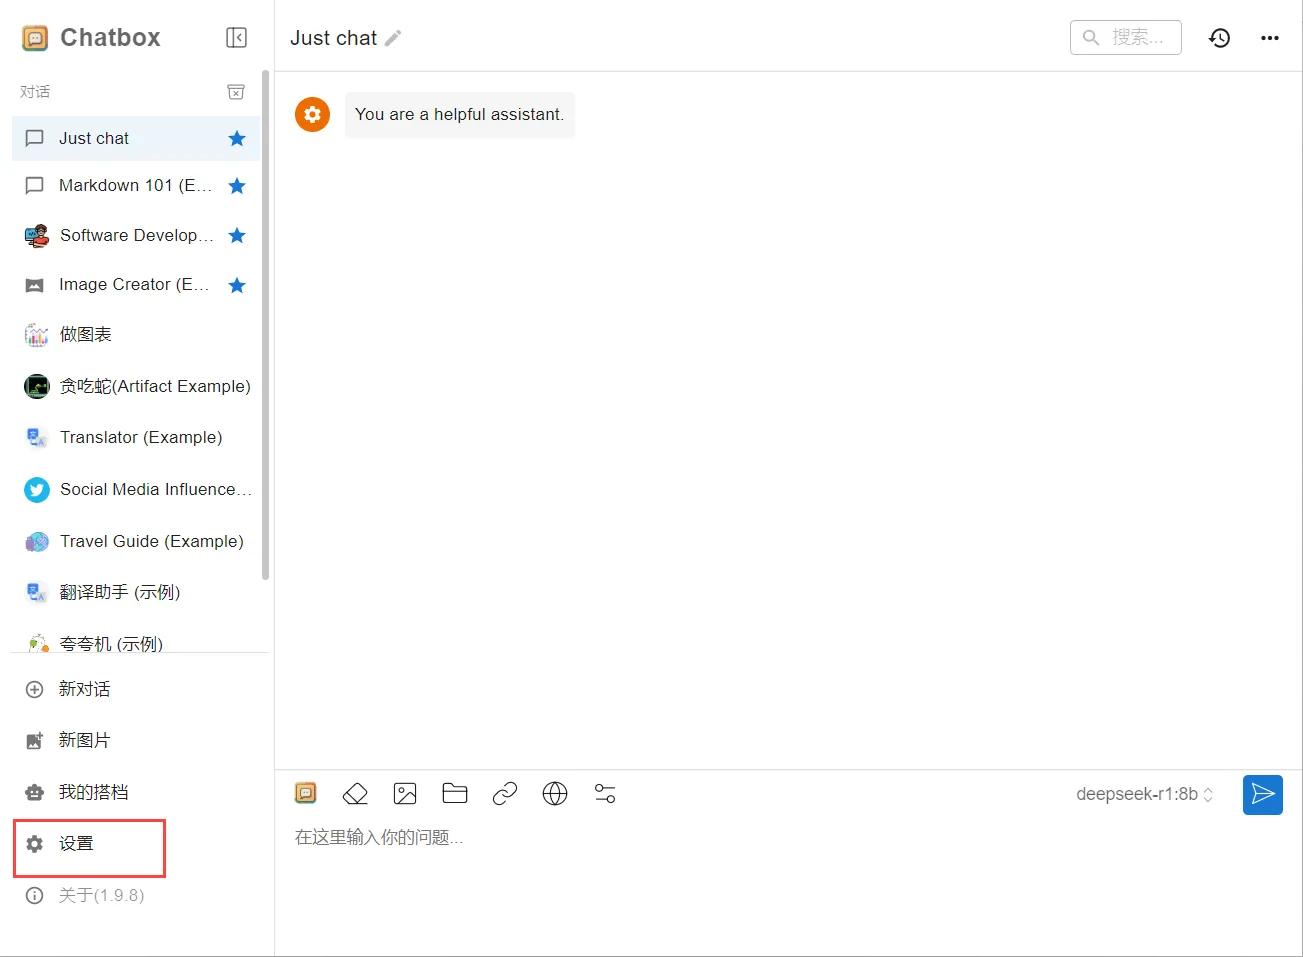The width and height of the screenshot is (1303, 957).
Task: Focus the message input 在这里输入你的问题
Action: click(788, 838)
